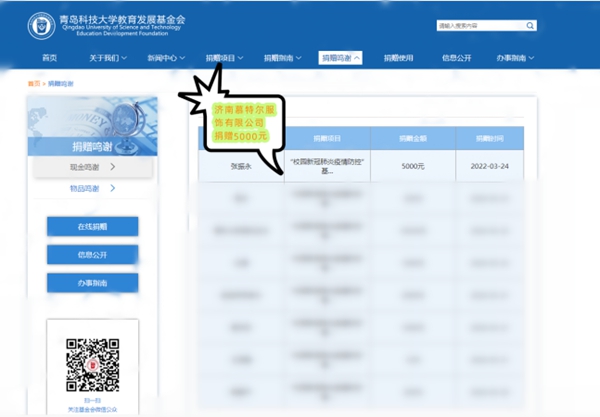Click the blue 信息公开 sidebar button
Image resolution: width=600 pixels, height=417 pixels.
click(x=92, y=255)
